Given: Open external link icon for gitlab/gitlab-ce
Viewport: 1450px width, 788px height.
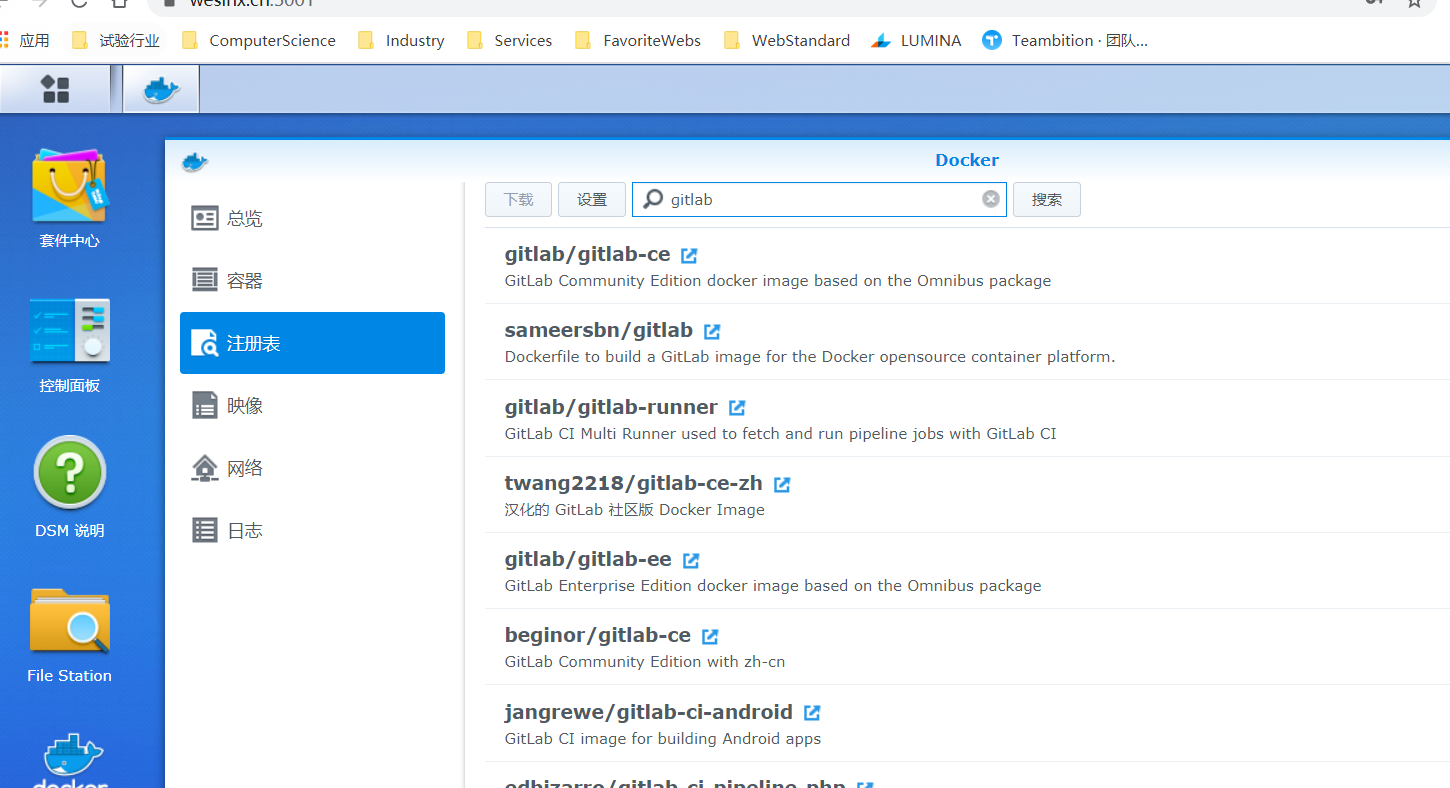Looking at the screenshot, I should (689, 255).
